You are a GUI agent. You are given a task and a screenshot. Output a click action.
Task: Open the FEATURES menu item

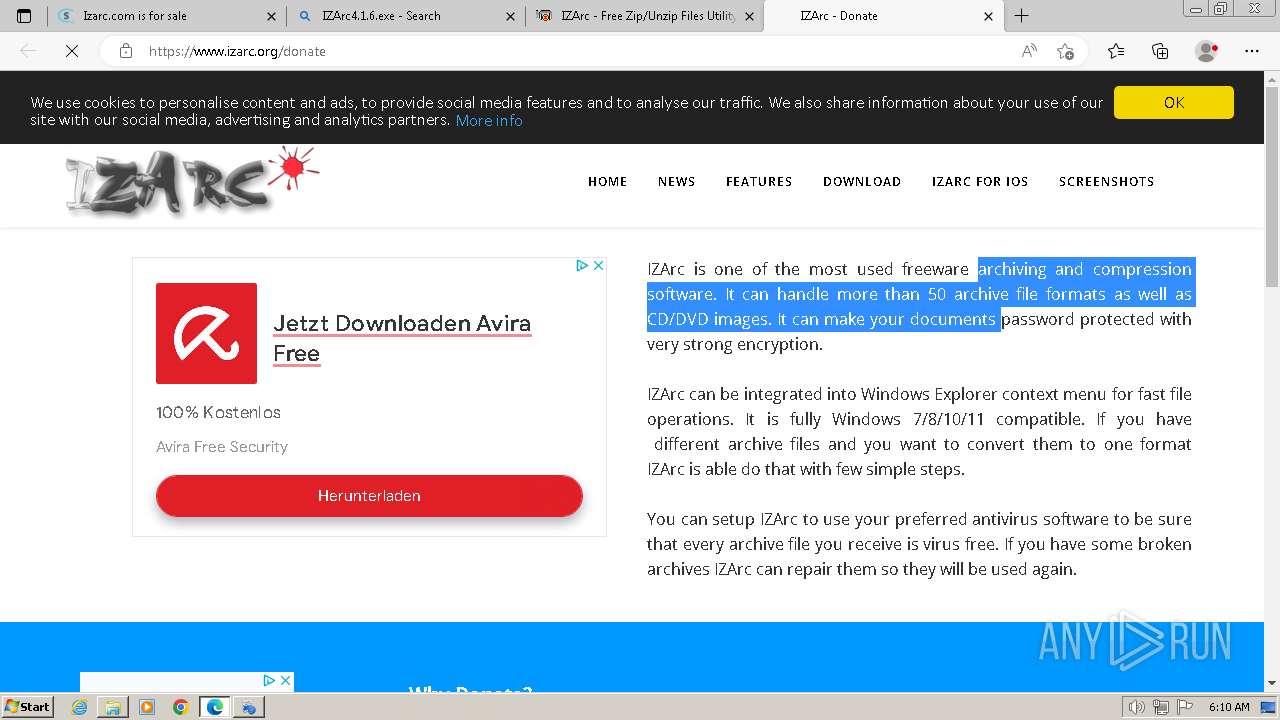[759, 181]
